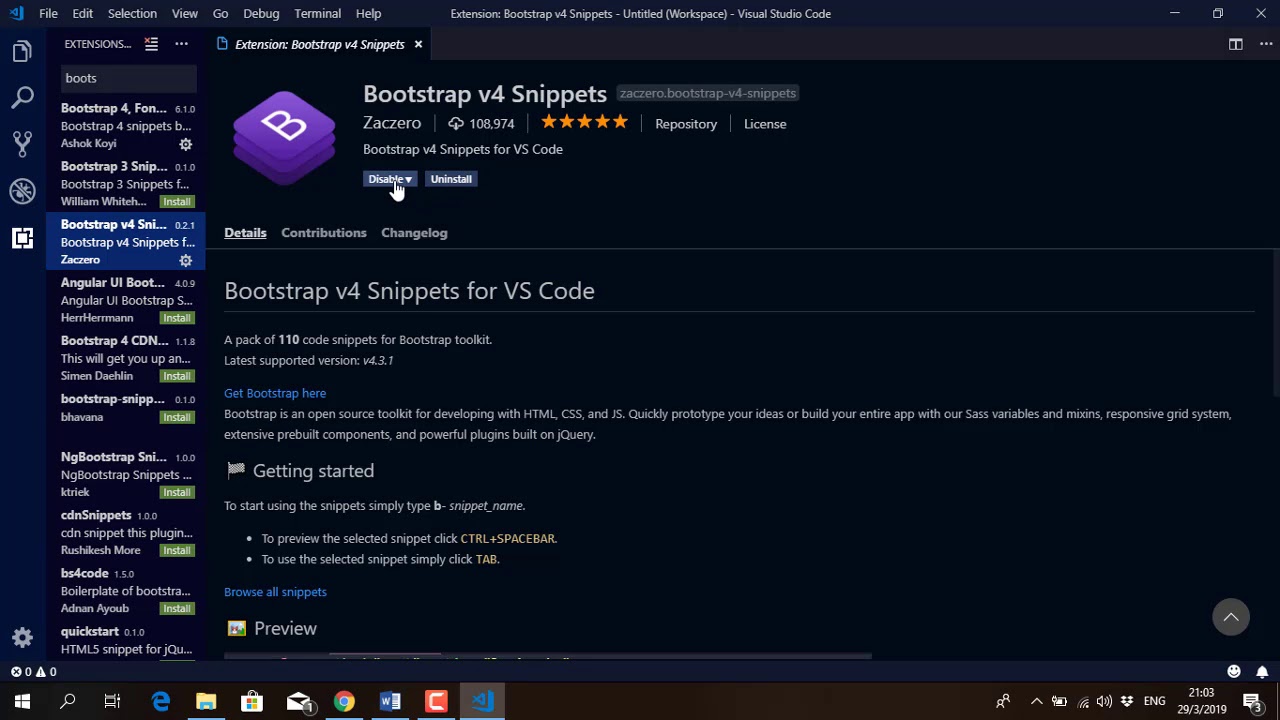Open Windows Start menu
The width and height of the screenshot is (1280, 720).
pyautogui.click(x=22, y=702)
